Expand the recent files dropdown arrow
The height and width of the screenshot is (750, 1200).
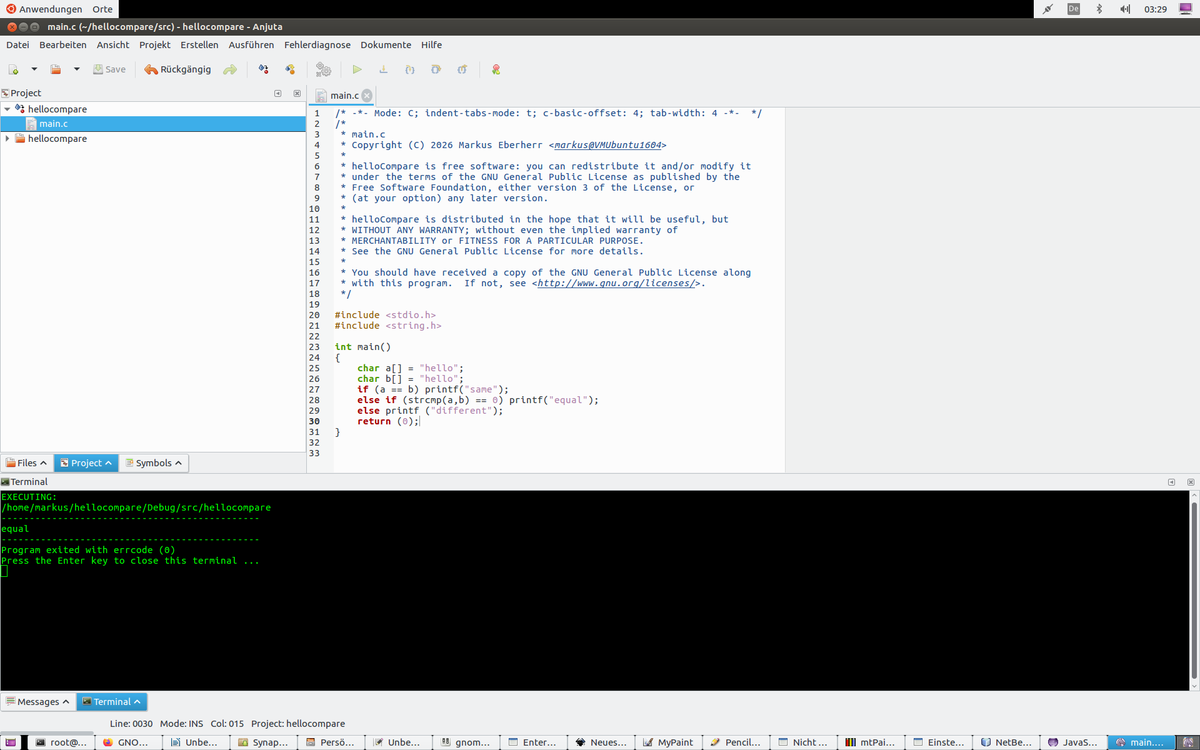76,69
